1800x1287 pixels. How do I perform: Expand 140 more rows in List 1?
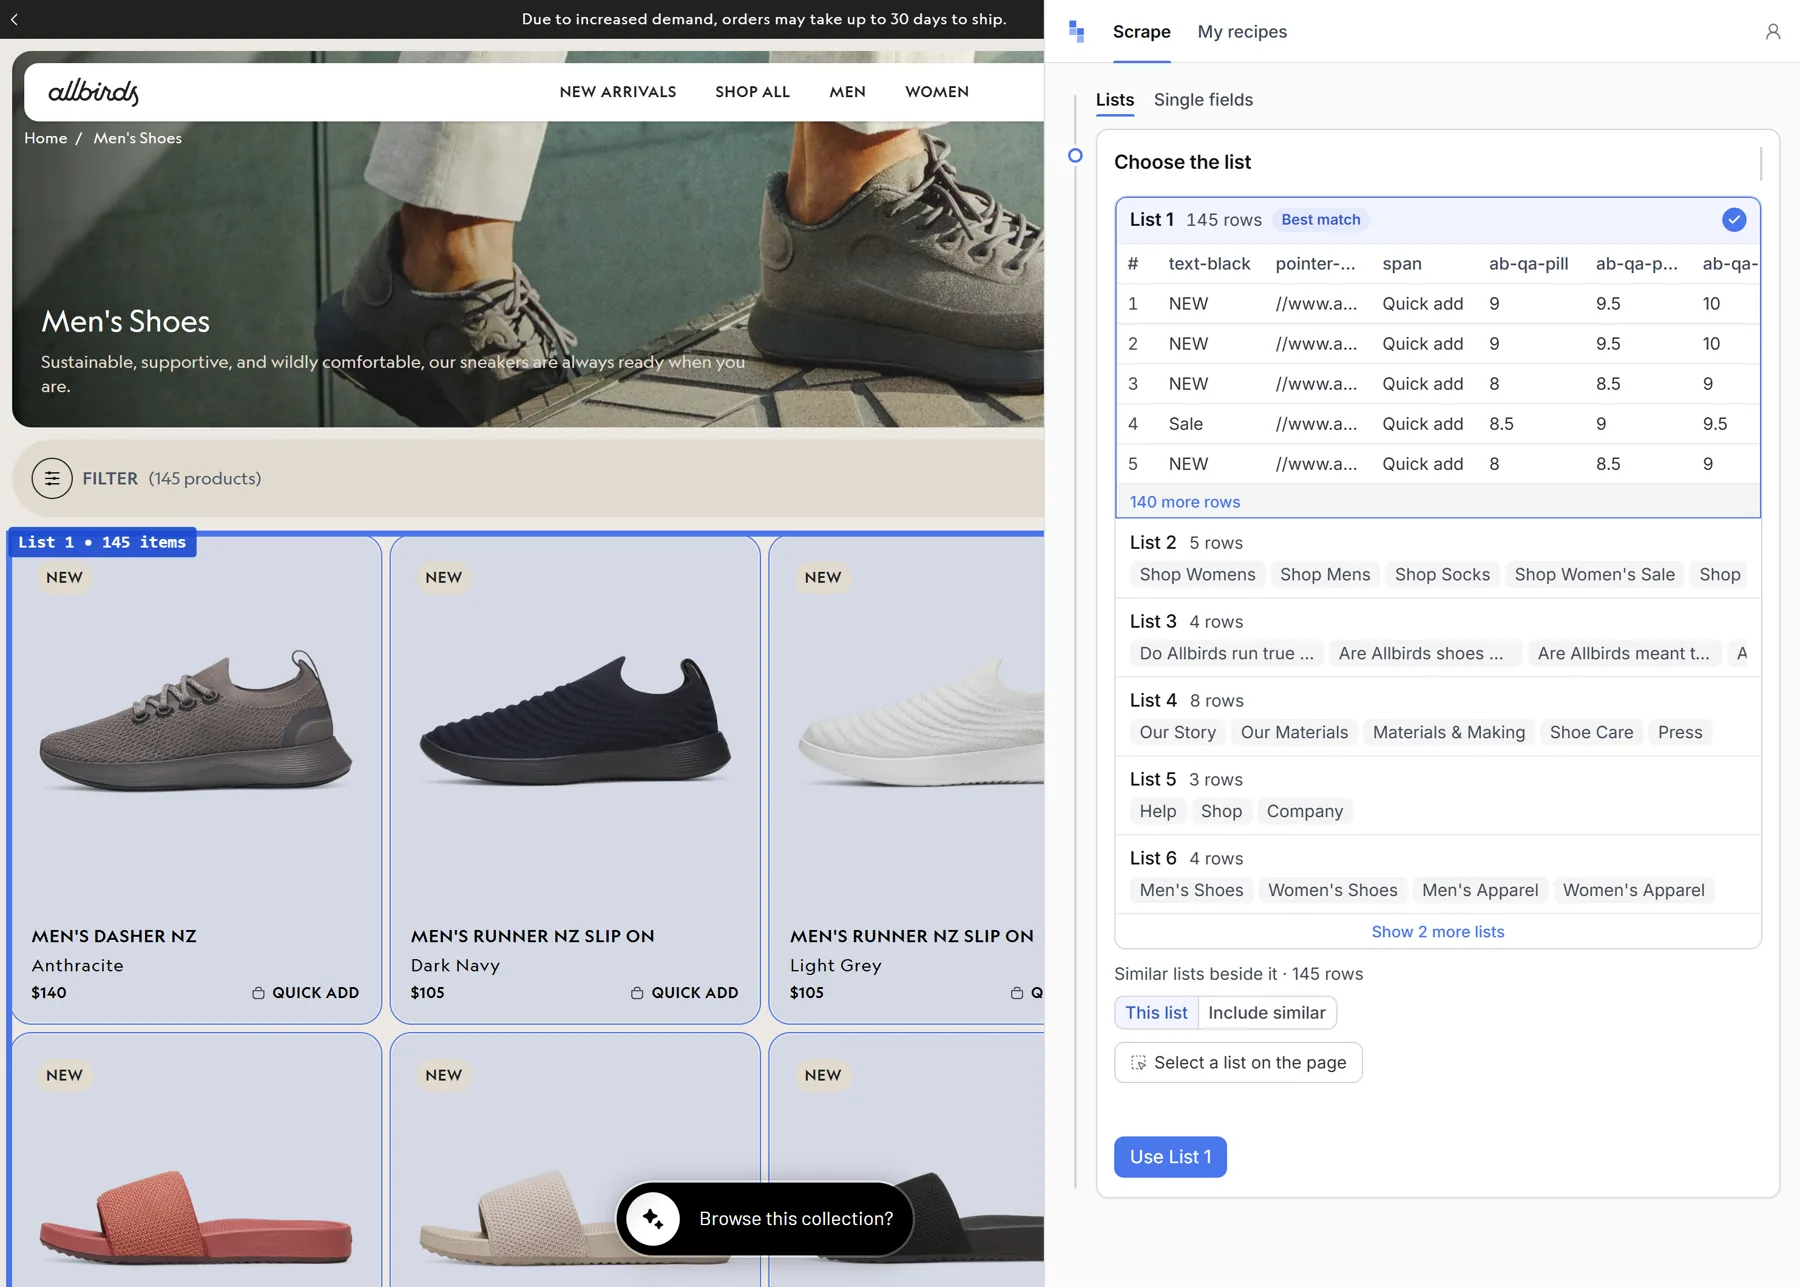pyautogui.click(x=1184, y=502)
